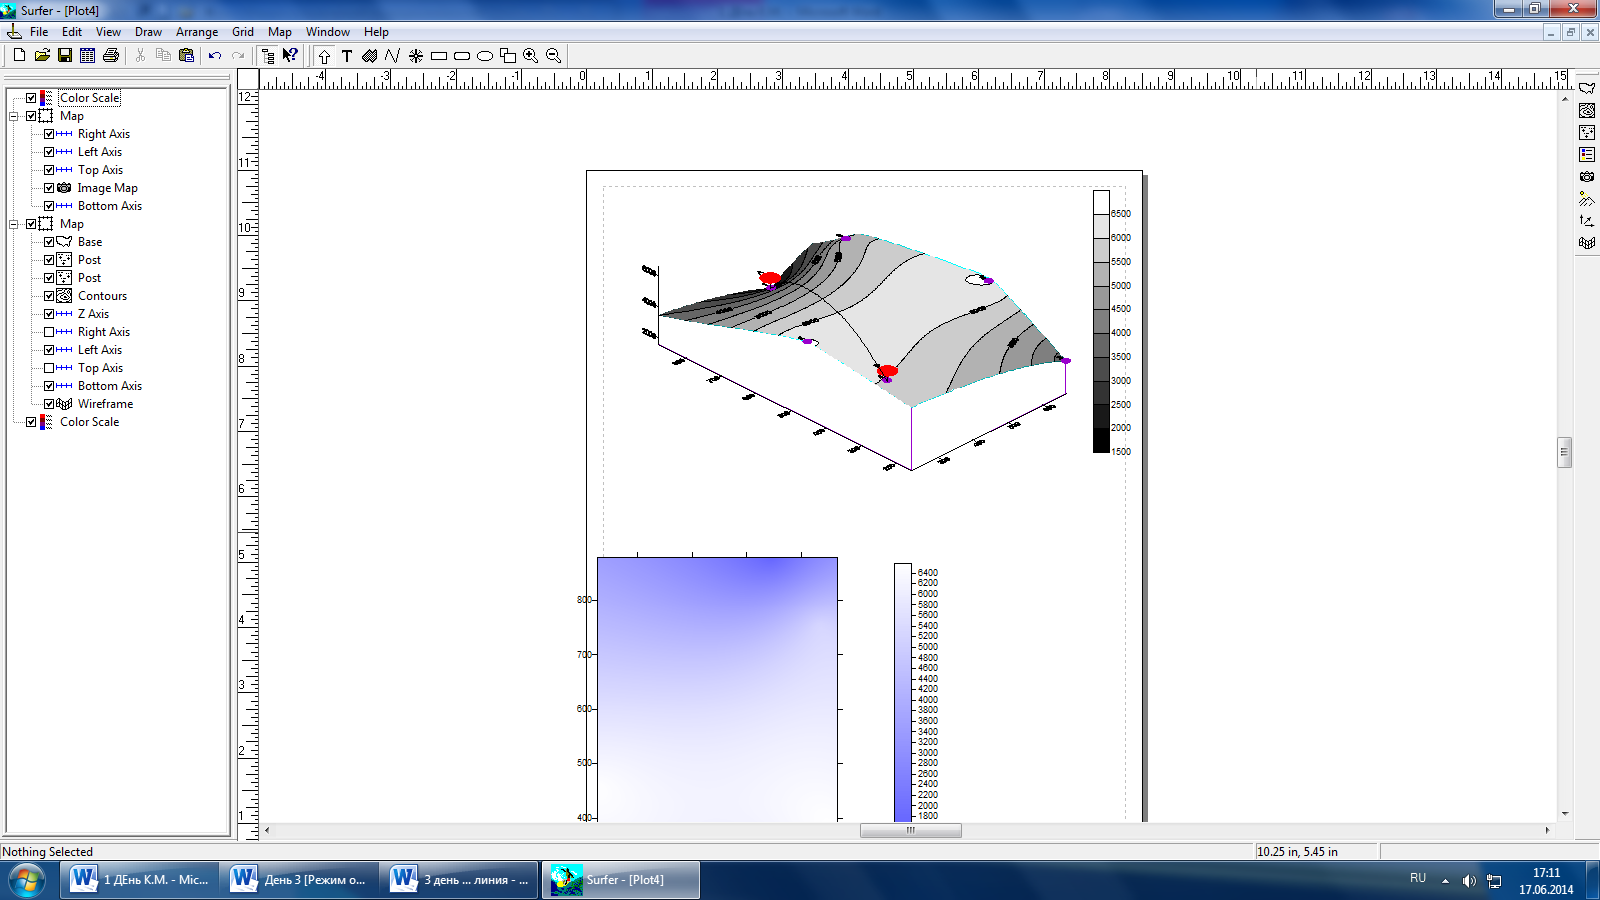The image size is (1600, 900).
Task: Select the Image Map tree item
Action: 107,188
